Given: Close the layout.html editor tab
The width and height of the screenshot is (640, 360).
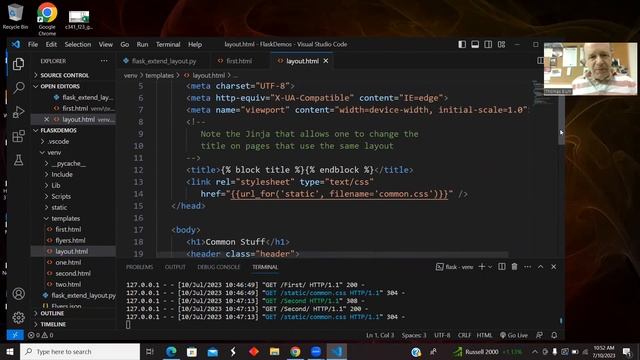Looking at the screenshot, I should [x=326, y=61].
